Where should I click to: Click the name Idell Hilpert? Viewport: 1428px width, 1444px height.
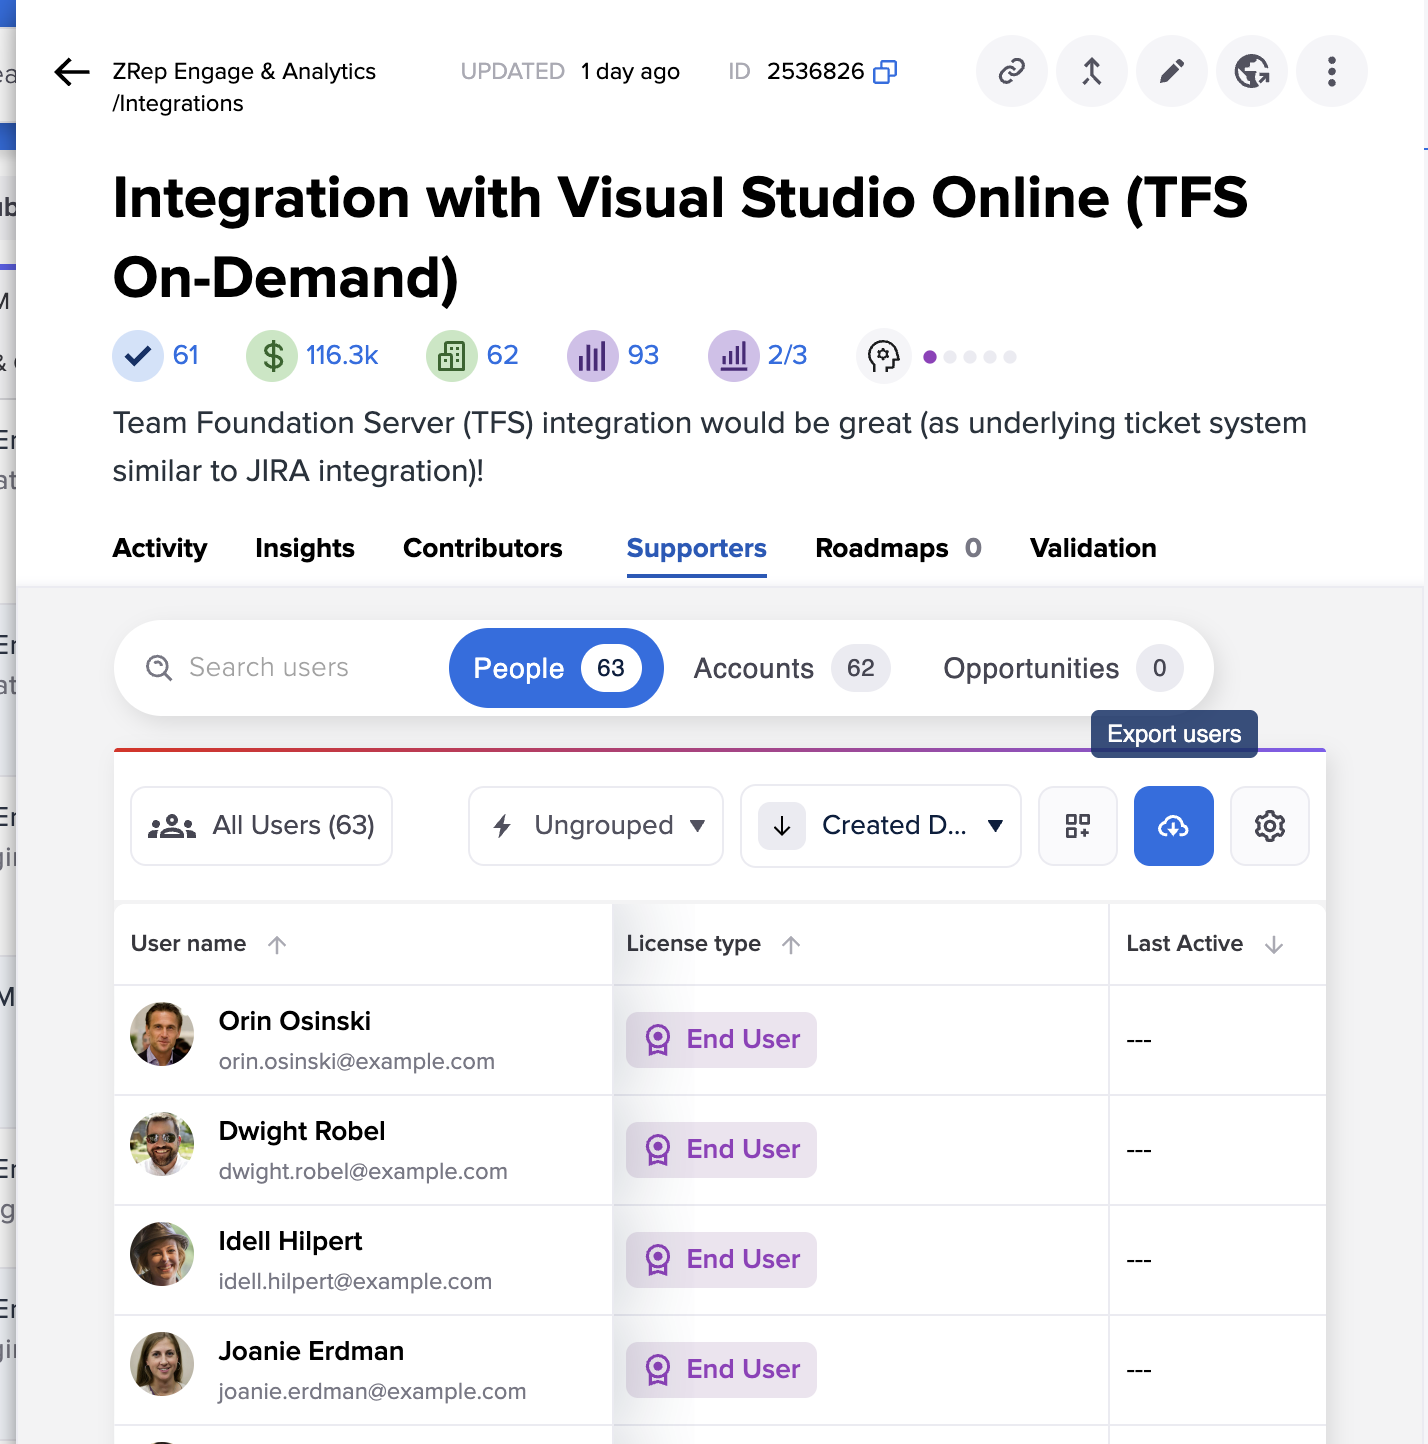tap(290, 1241)
